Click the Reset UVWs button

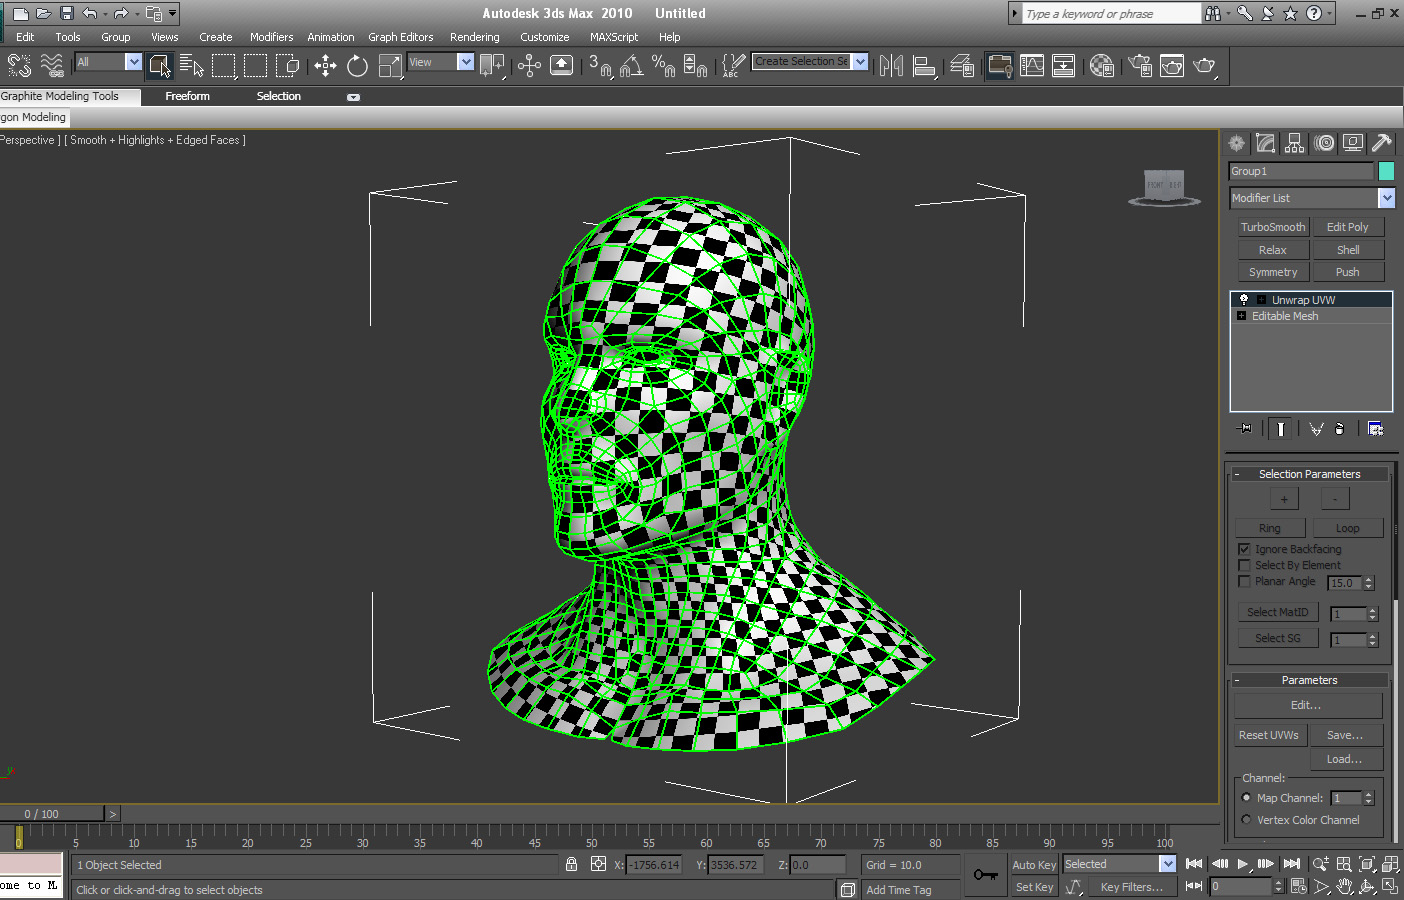[1268, 735]
